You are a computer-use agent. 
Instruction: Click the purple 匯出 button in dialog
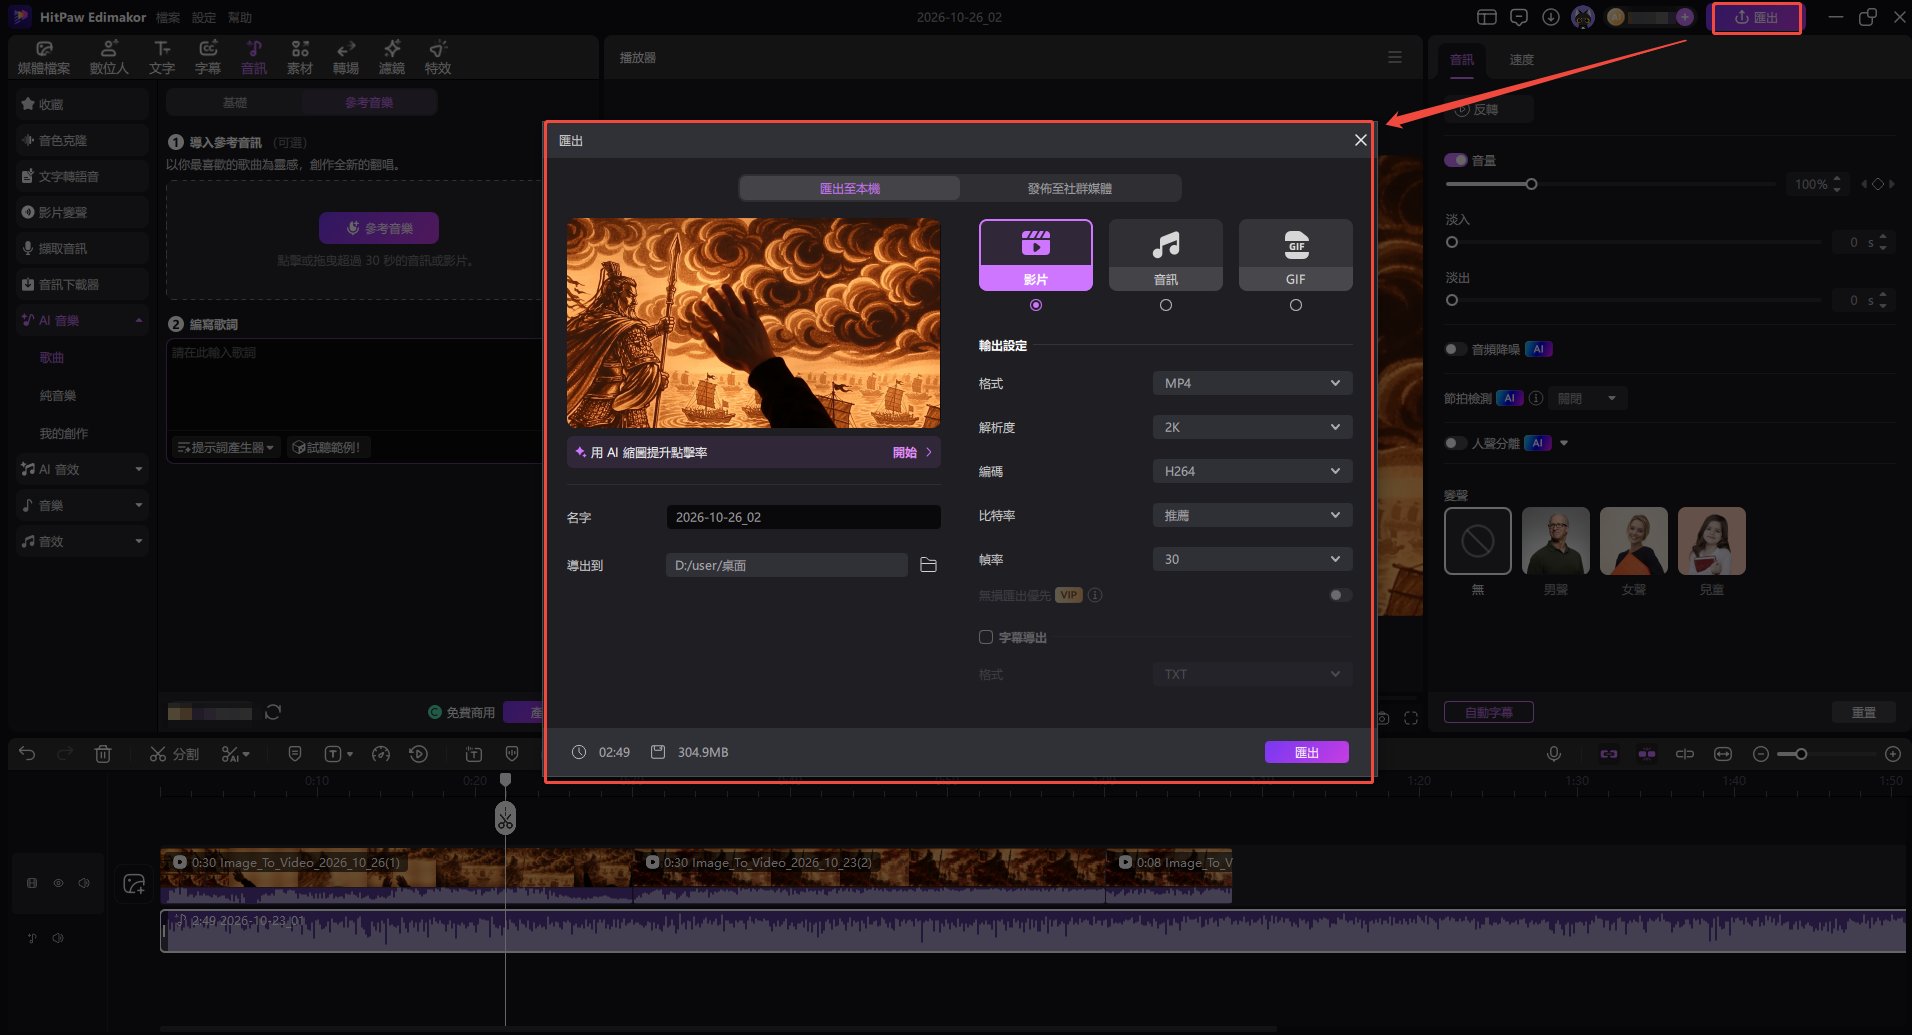click(x=1307, y=752)
